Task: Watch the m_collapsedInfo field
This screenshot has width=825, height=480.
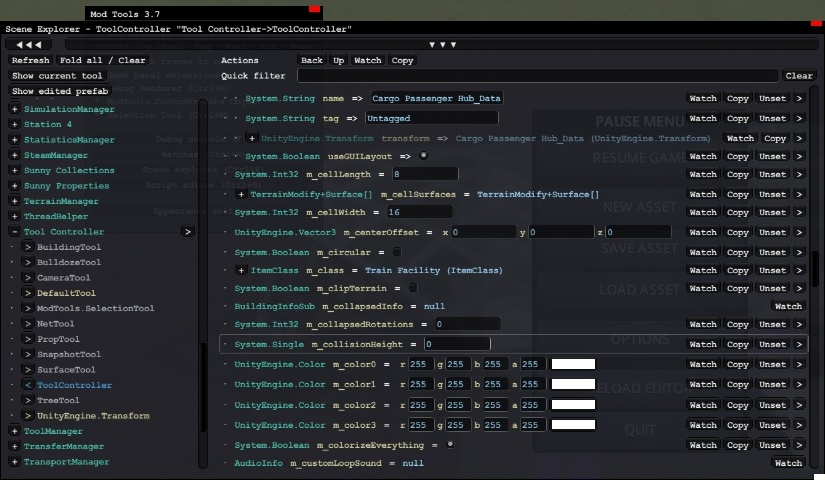Action: [788, 306]
